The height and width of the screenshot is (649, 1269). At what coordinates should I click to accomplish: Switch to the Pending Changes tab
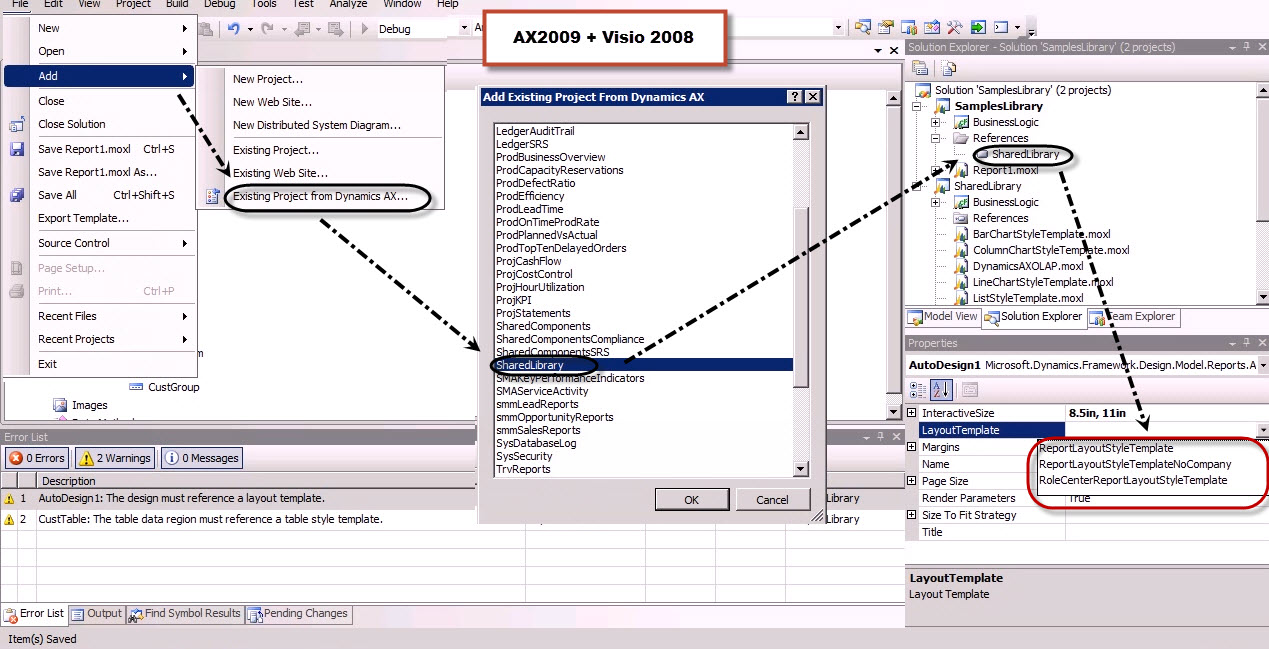pyautogui.click(x=298, y=614)
